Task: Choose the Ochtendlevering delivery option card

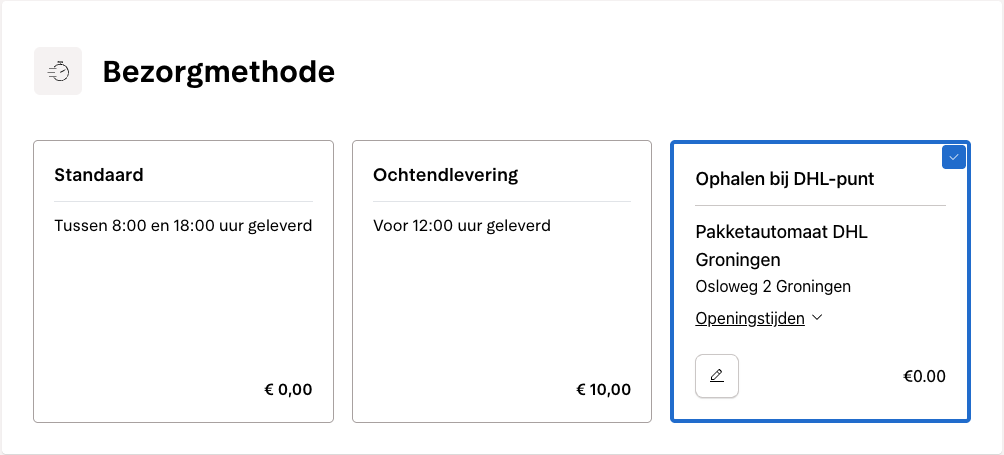Action: click(502, 300)
